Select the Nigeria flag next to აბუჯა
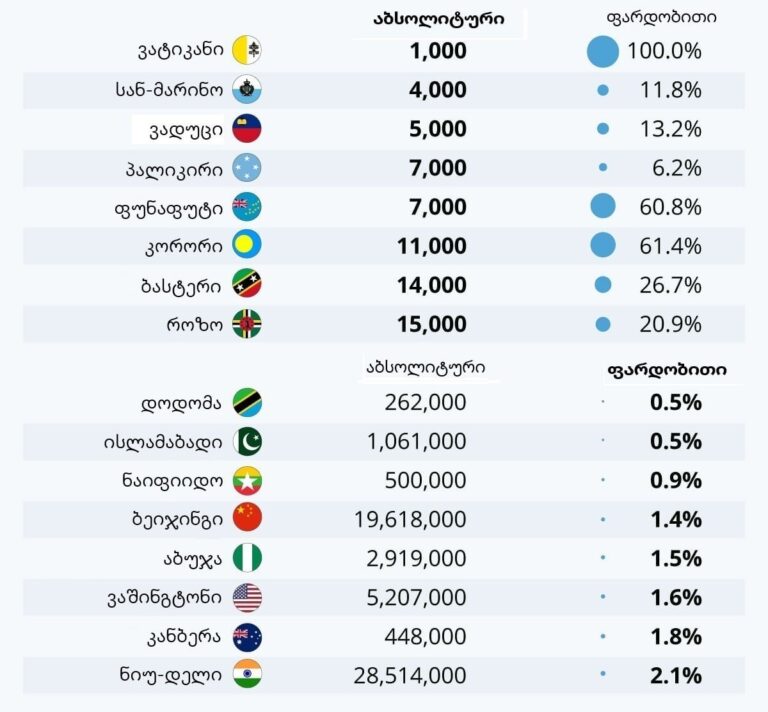The image size is (768, 712). (246, 558)
